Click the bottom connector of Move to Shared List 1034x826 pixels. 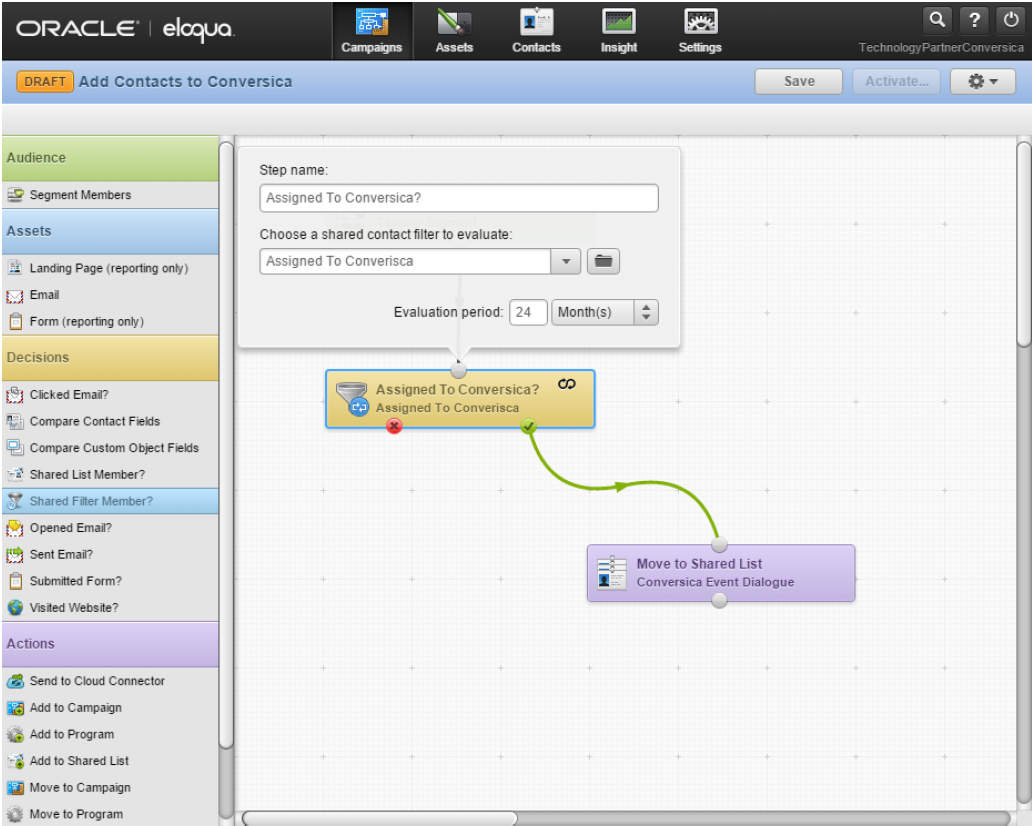coord(719,601)
